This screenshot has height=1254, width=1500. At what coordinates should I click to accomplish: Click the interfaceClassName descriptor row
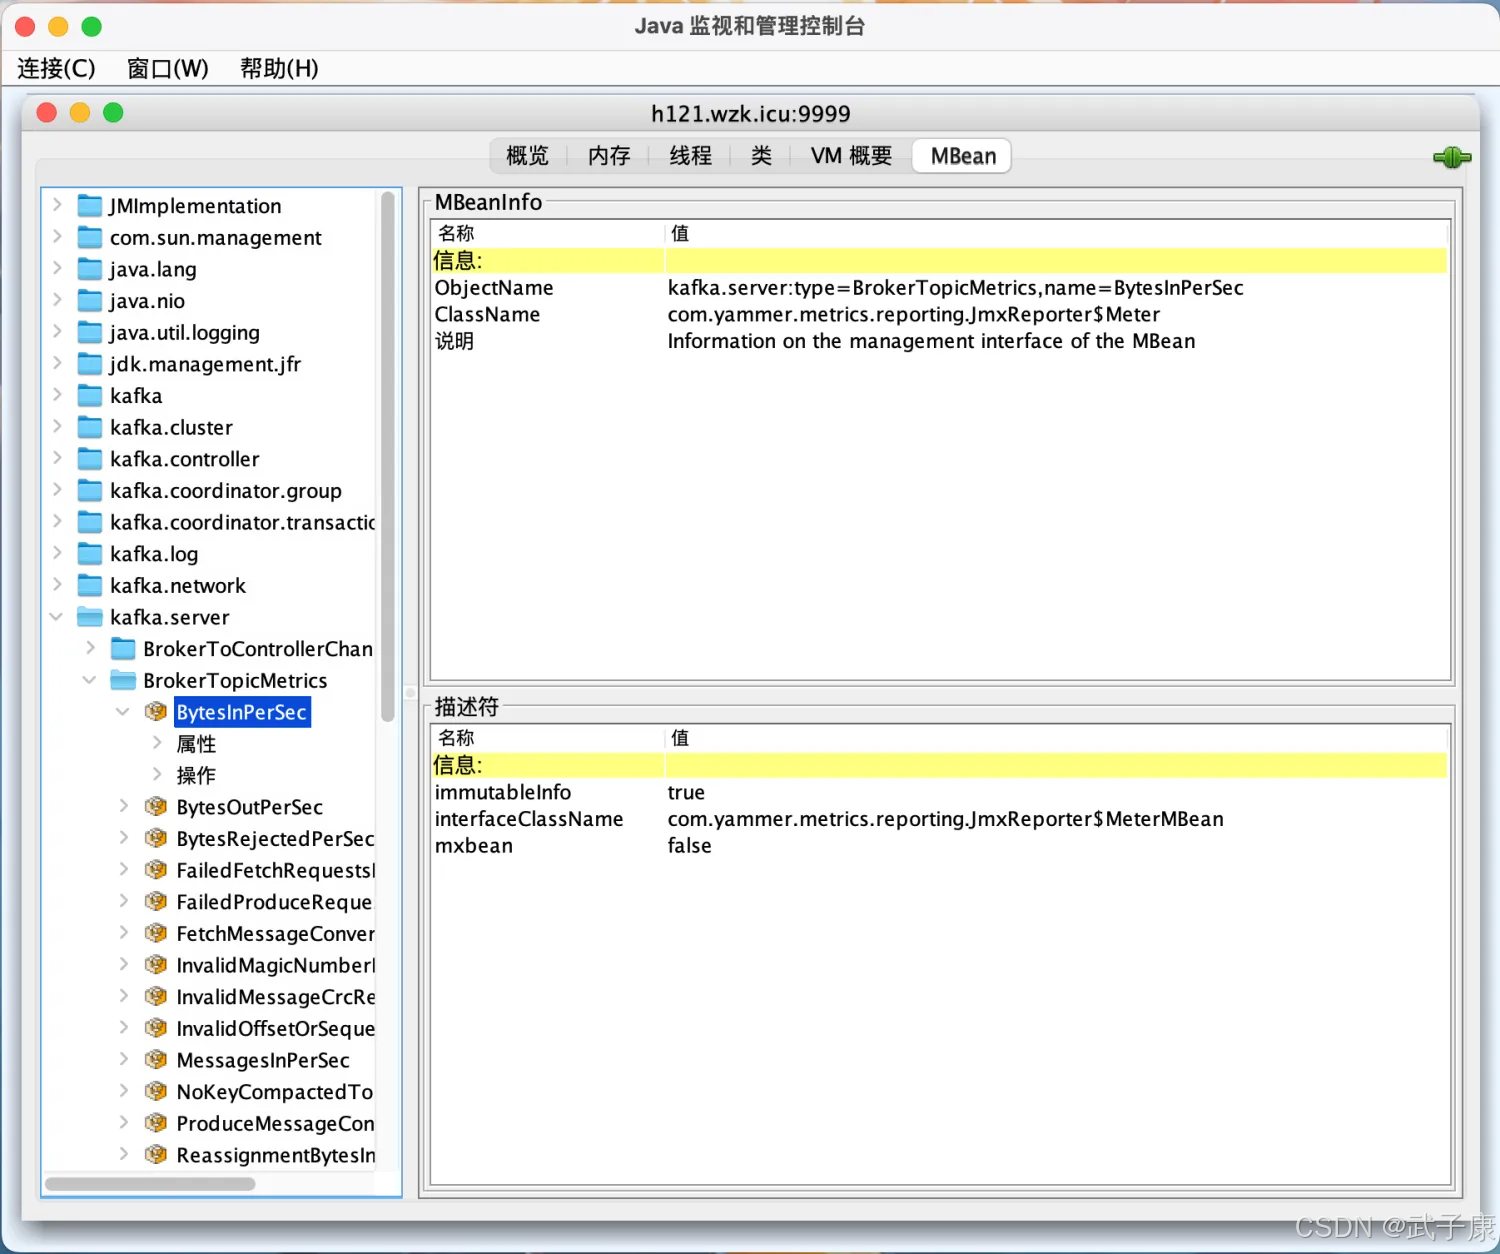coord(939,819)
